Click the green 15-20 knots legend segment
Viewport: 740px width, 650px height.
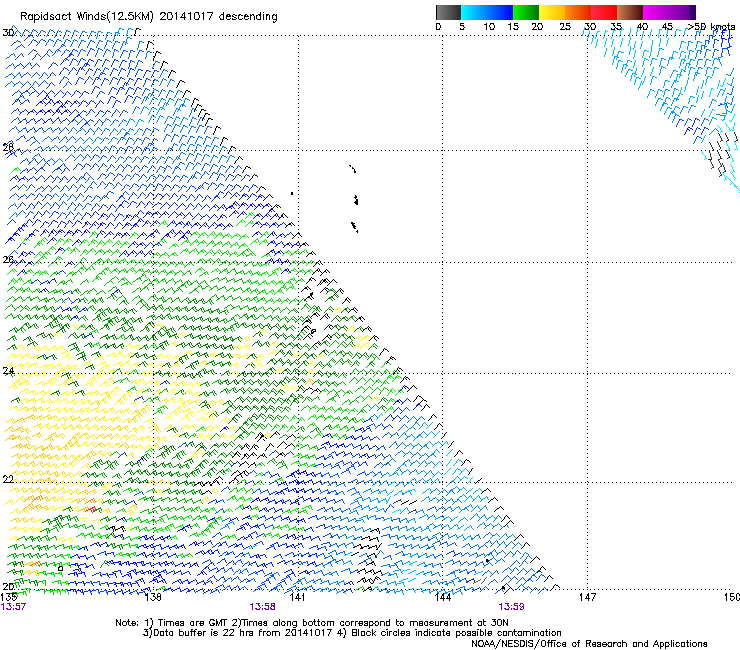point(526,12)
